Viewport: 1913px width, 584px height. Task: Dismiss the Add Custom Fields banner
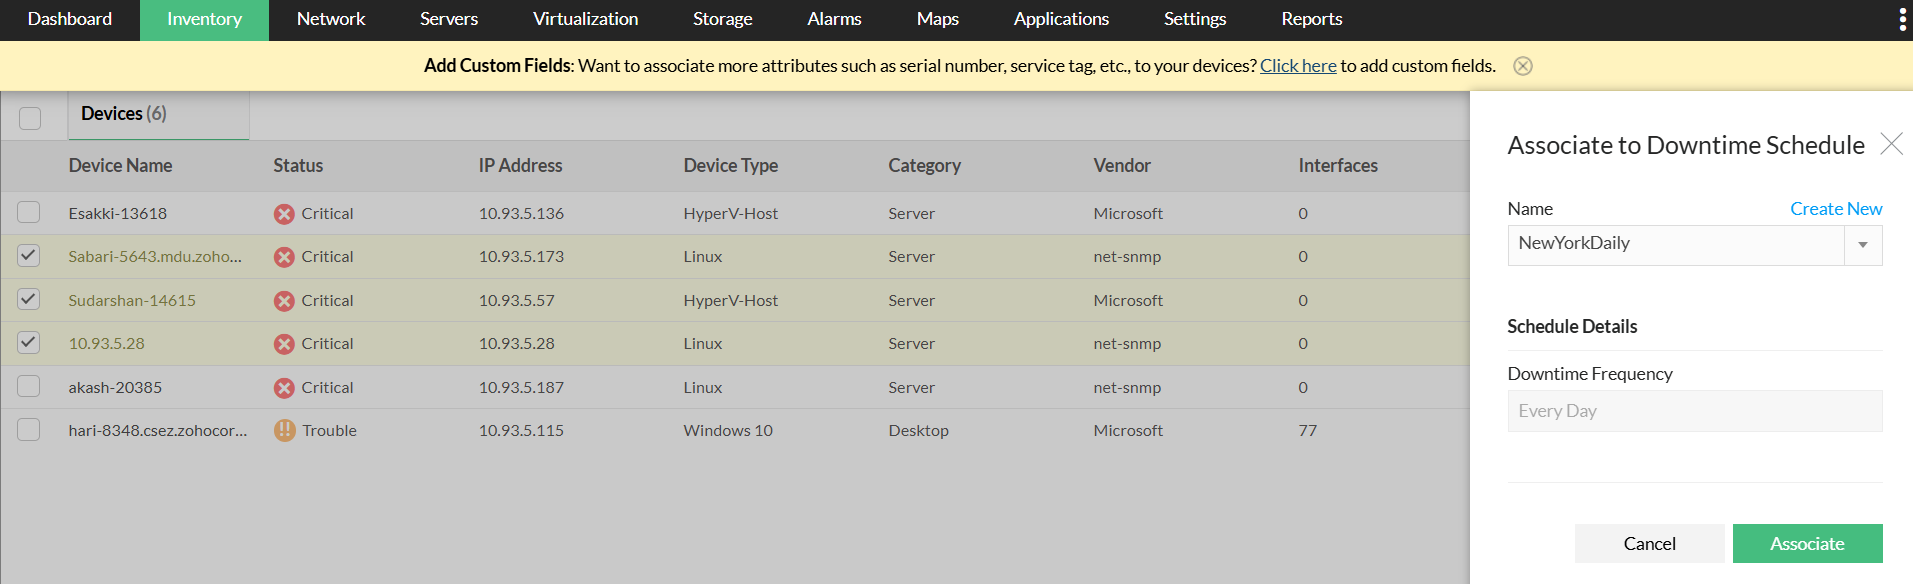[x=1522, y=66]
